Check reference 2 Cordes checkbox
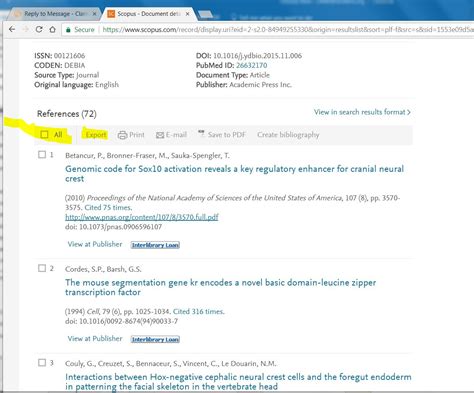This screenshot has height=393, width=474. (x=42, y=268)
